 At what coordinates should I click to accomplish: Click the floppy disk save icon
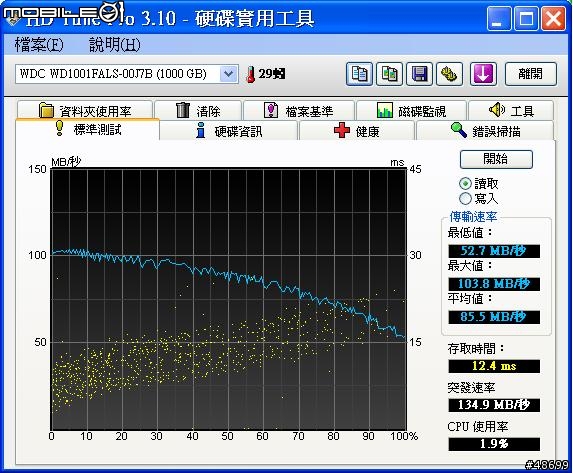(x=419, y=74)
